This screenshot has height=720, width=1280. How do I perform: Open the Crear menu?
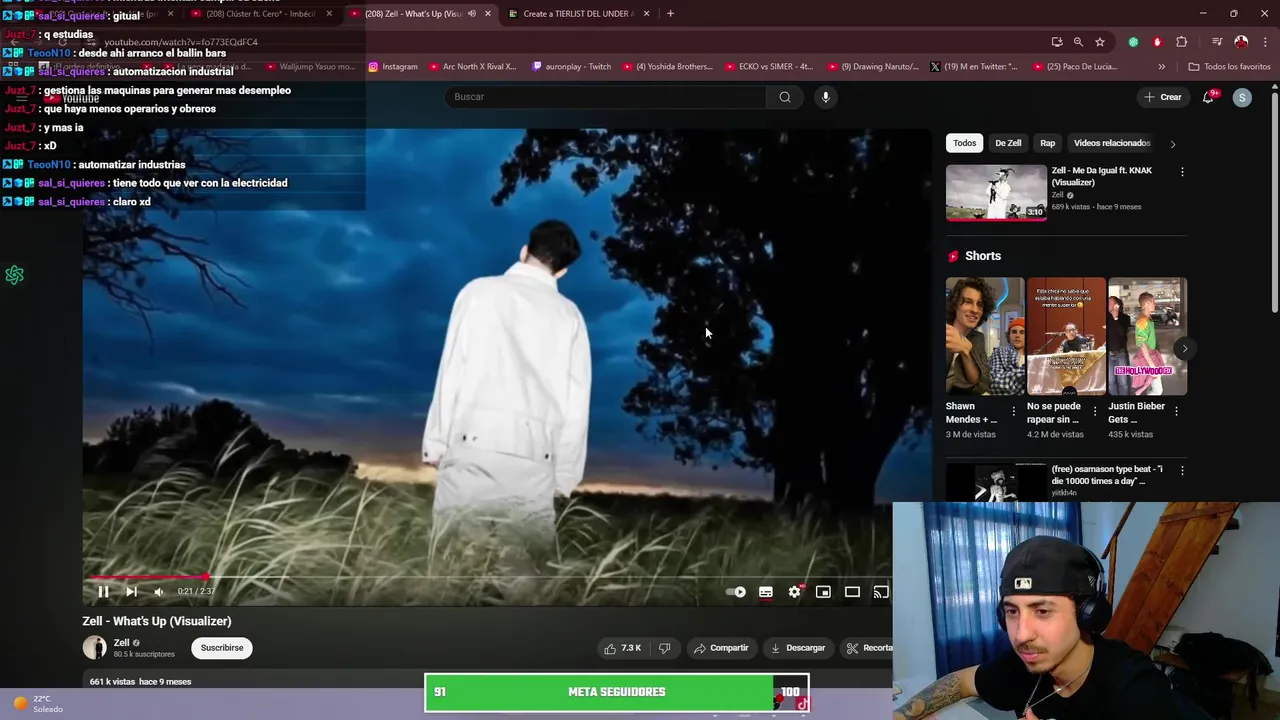[1163, 97]
